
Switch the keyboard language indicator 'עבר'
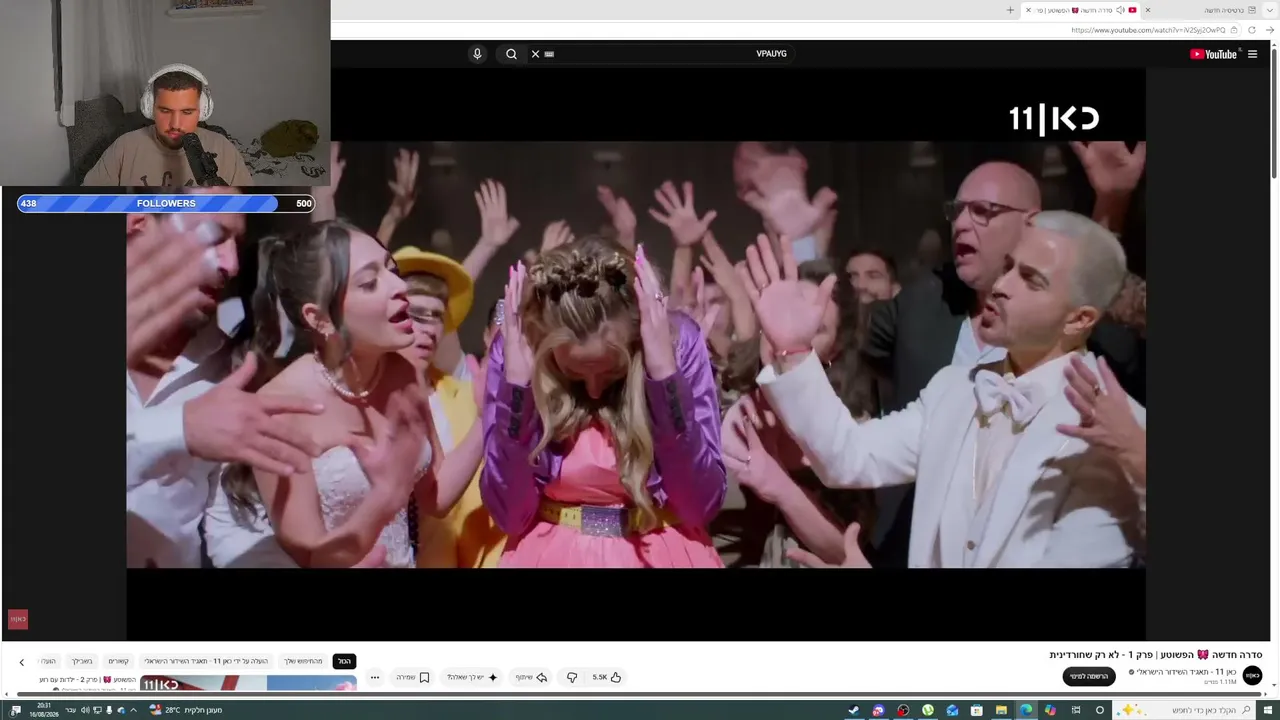(70, 710)
